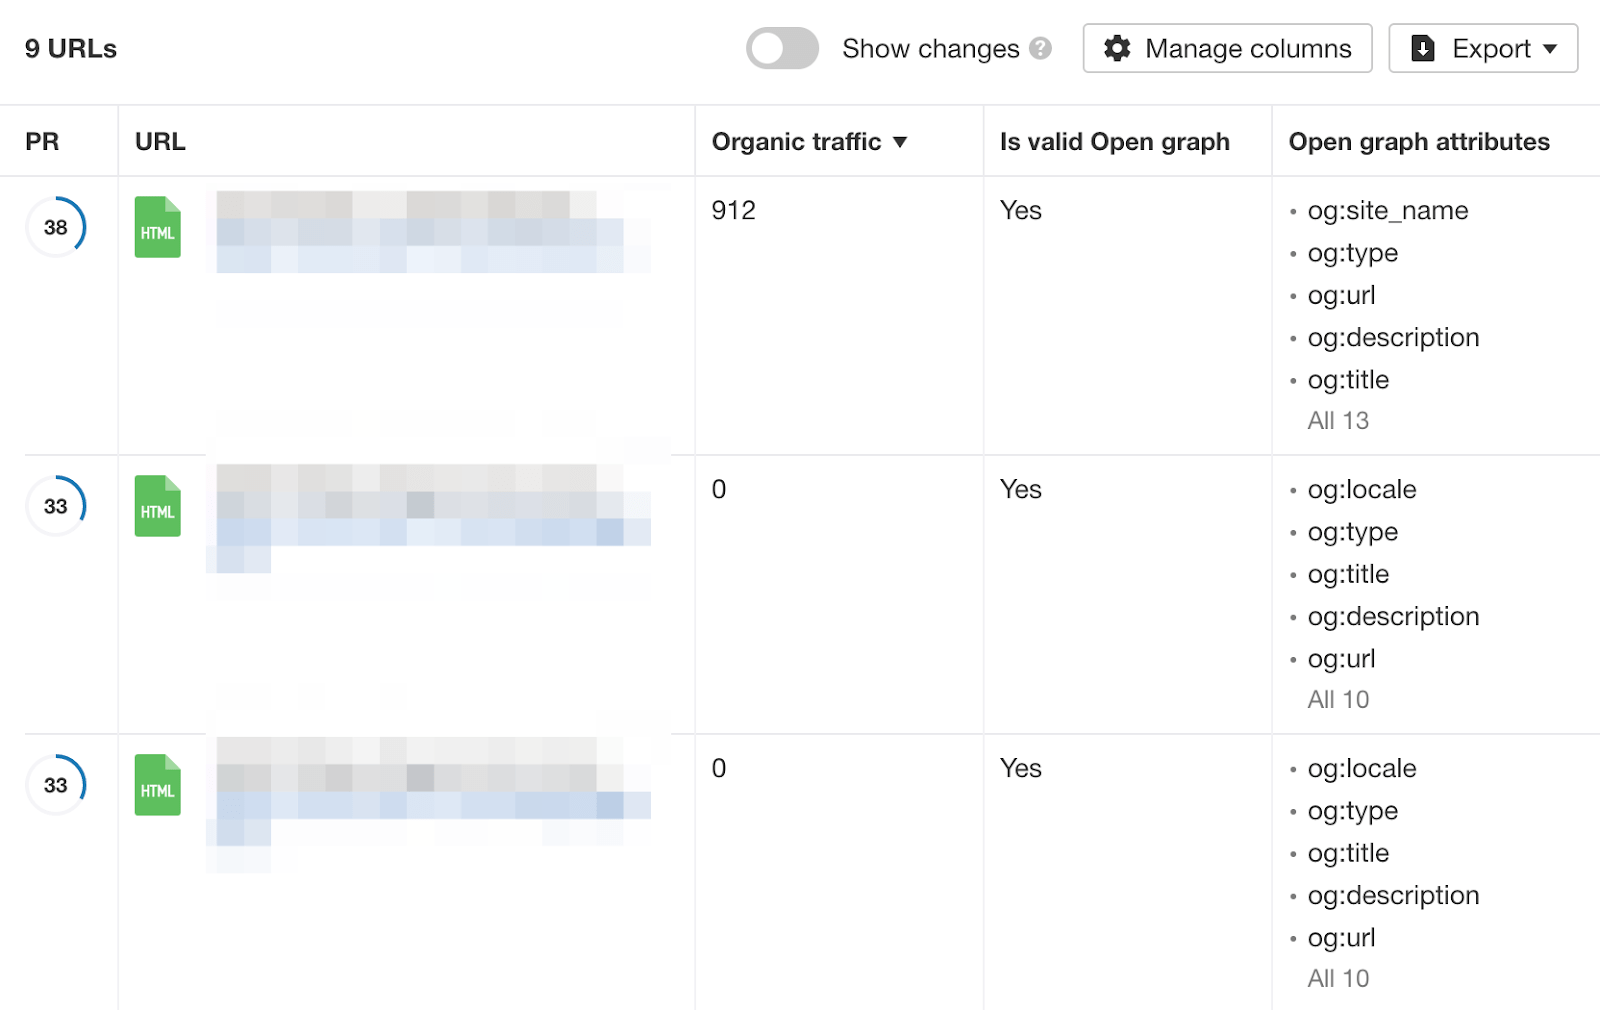Click the PR column header
This screenshot has width=1600, height=1010.
click(42, 142)
